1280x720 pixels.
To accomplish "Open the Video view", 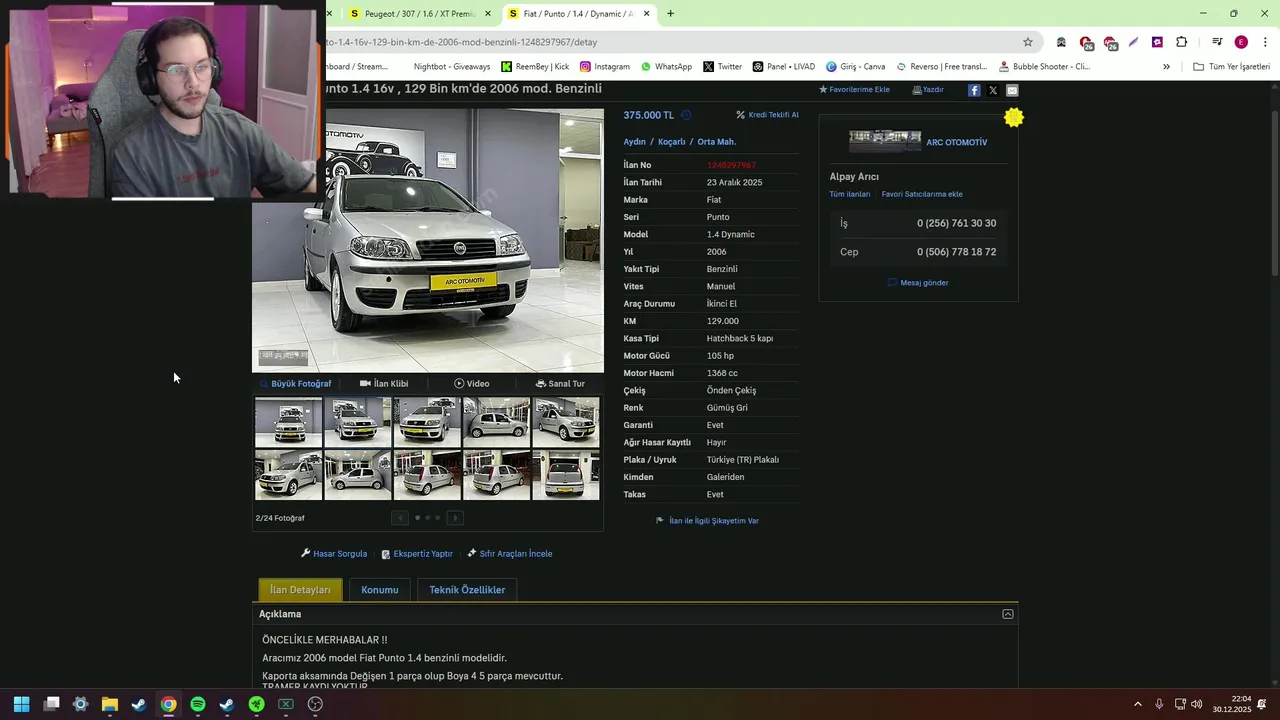I will 472,384.
